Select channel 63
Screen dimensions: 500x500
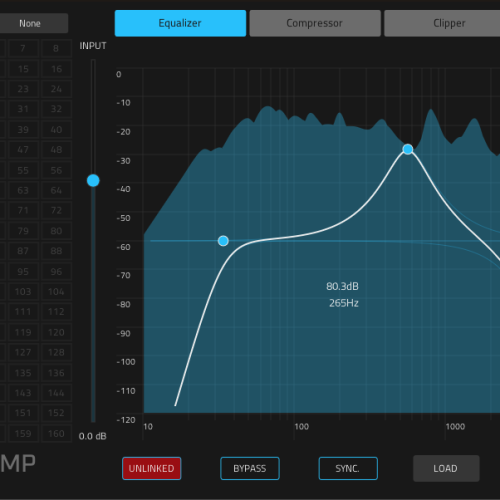[23, 190]
